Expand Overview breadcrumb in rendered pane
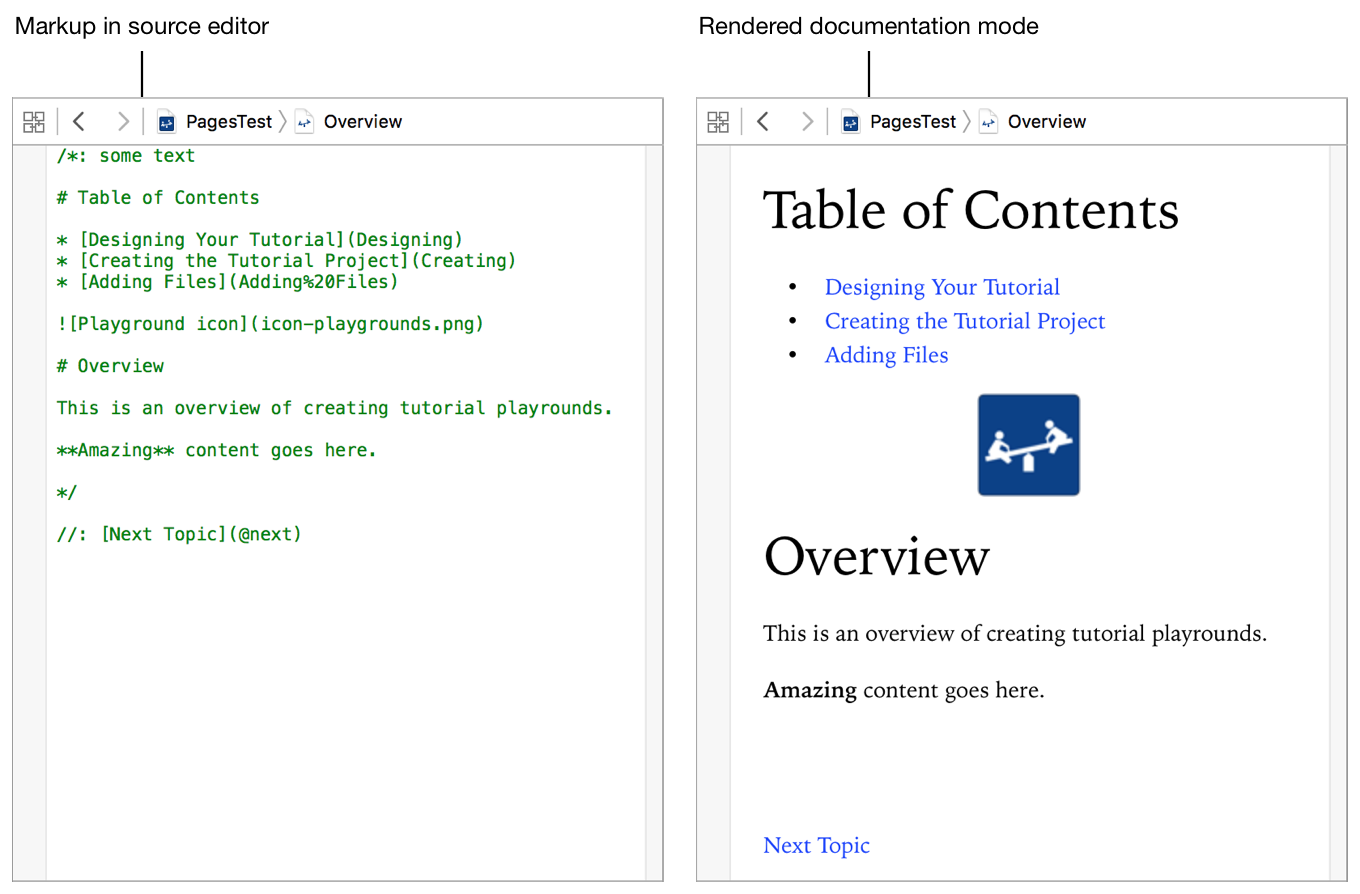This screenshot has height=894, width=1360. coord(1047,122)
